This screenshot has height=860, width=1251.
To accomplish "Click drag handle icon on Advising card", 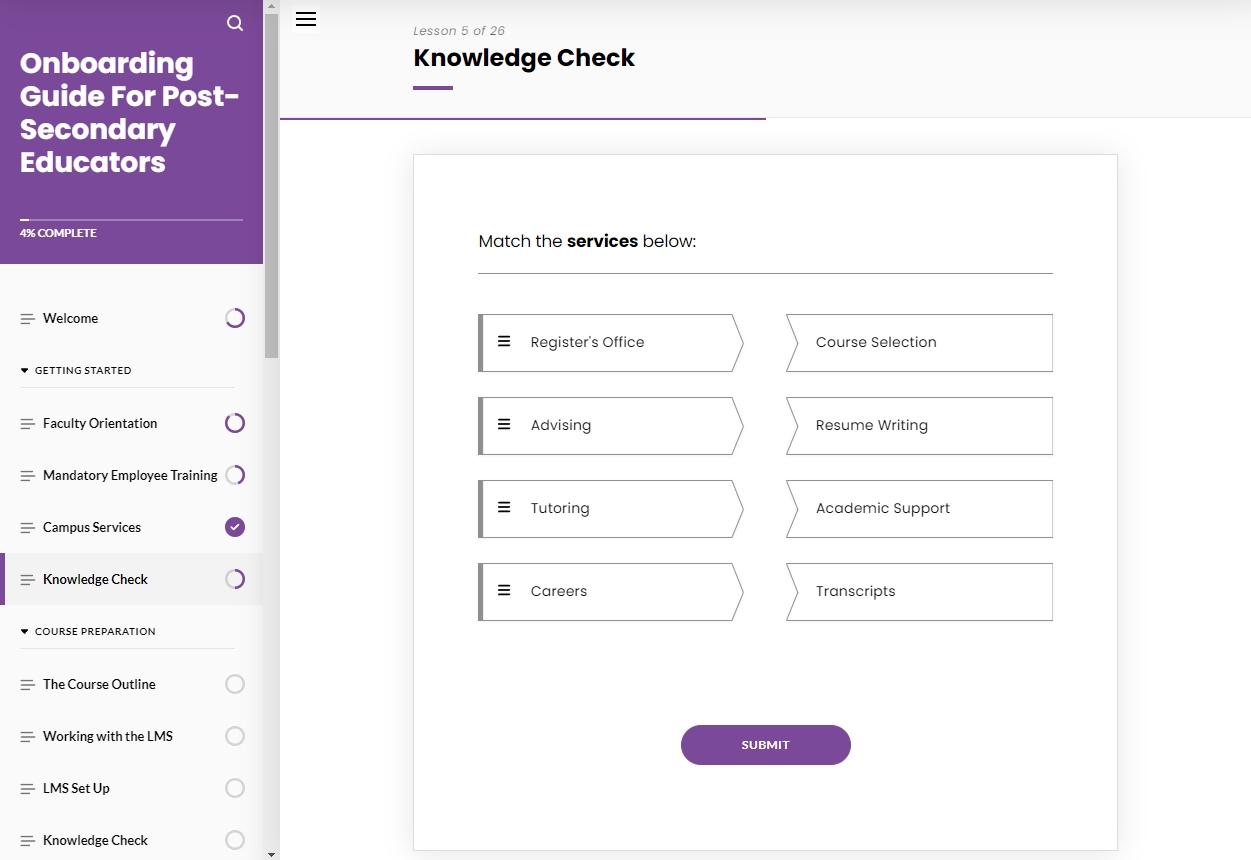I will pyautogui.click(x=504, y=425).
